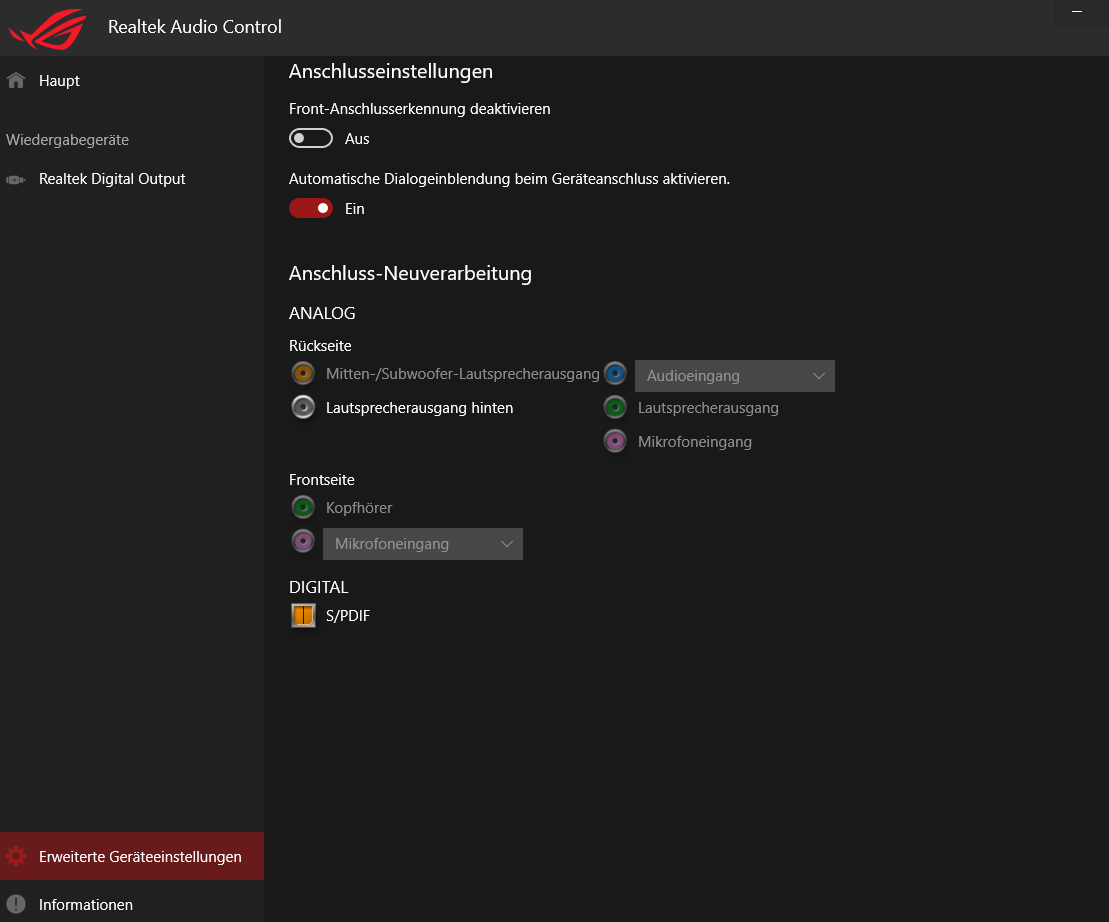Click the rear Mikrofoneingang label
This screenshot has width=1109, height=922.
[x=695, y=441]
